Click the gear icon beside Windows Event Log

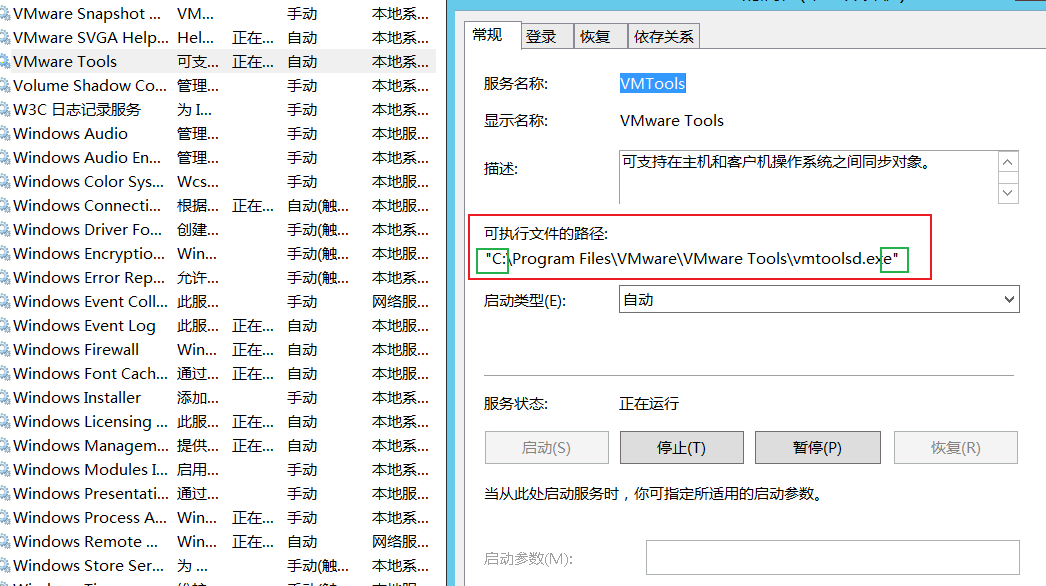pos(5,326)
